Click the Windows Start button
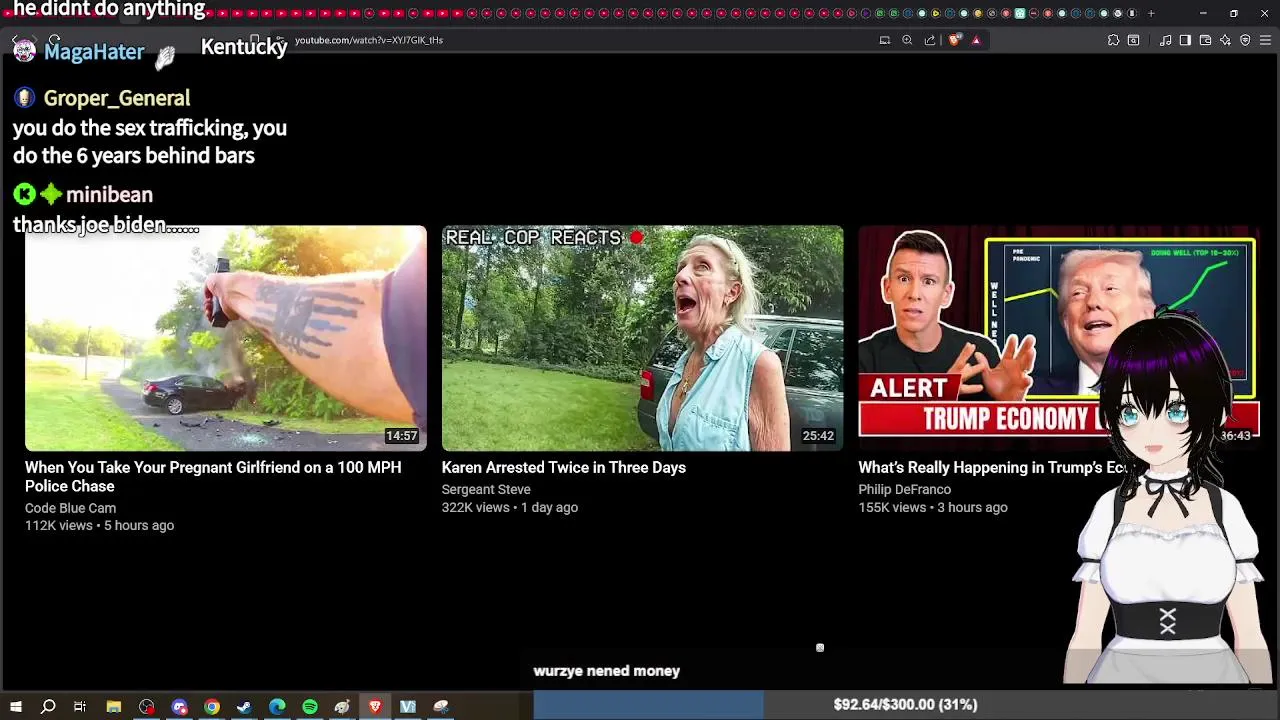This screenshot has height=720, width=1280. pos(15,707)
